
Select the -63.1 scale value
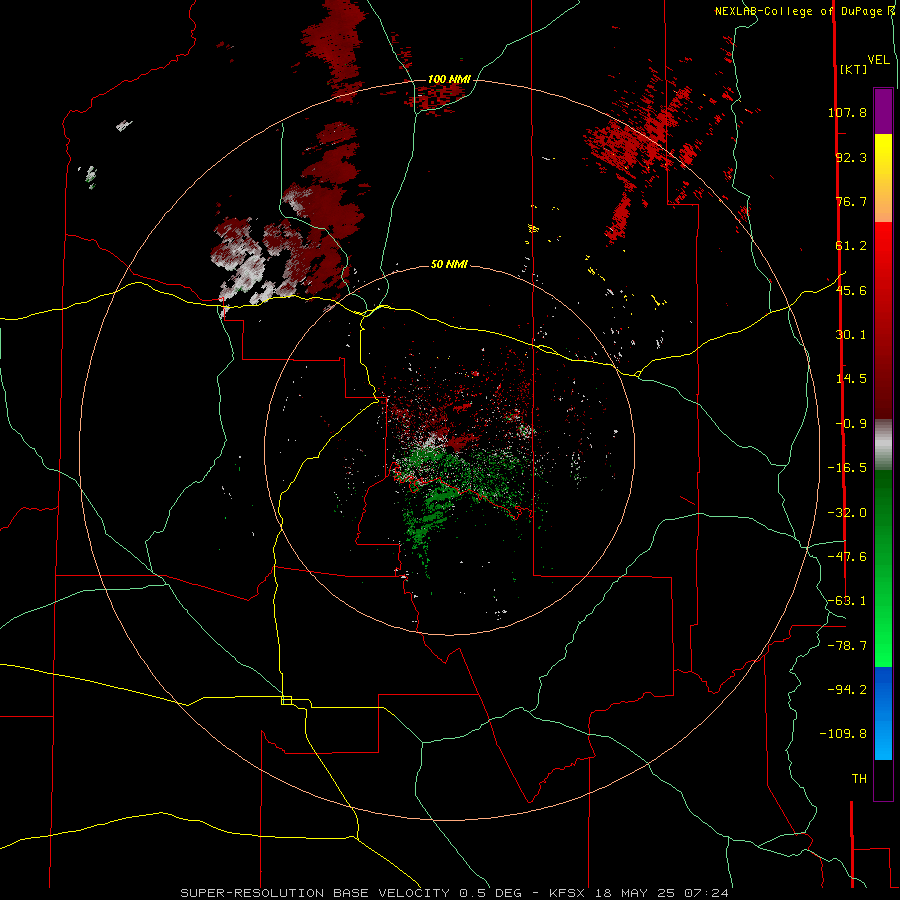pyautogui.click(x=847, y=601)
